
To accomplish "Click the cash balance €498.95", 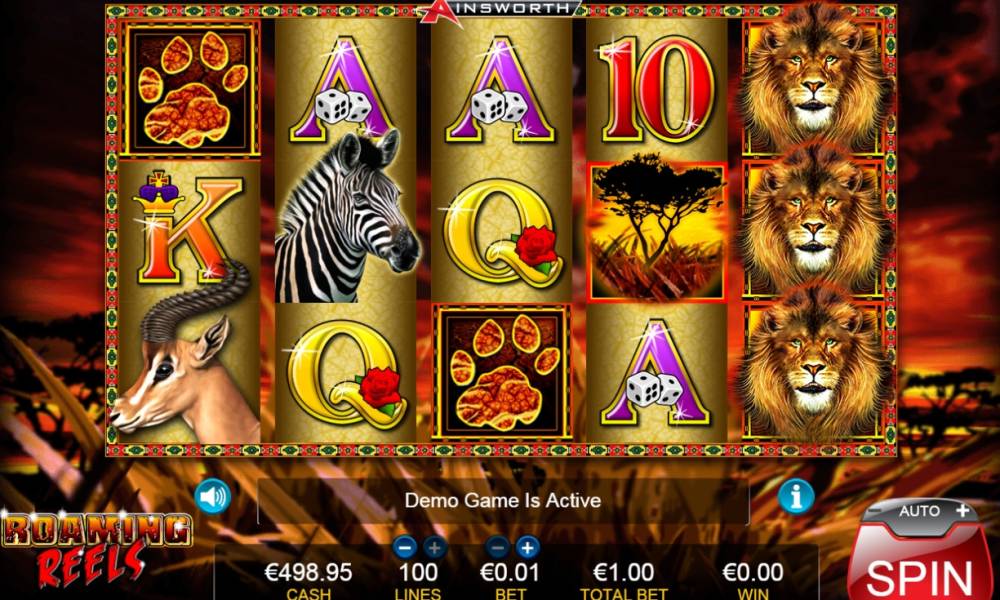I will tap(308, 573).
